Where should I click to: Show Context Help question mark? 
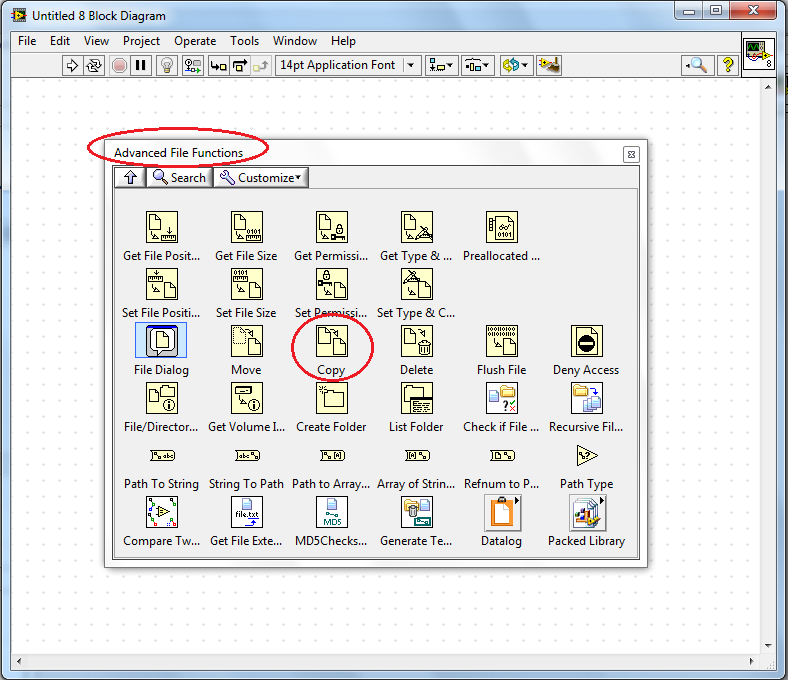tap(727, 65)
